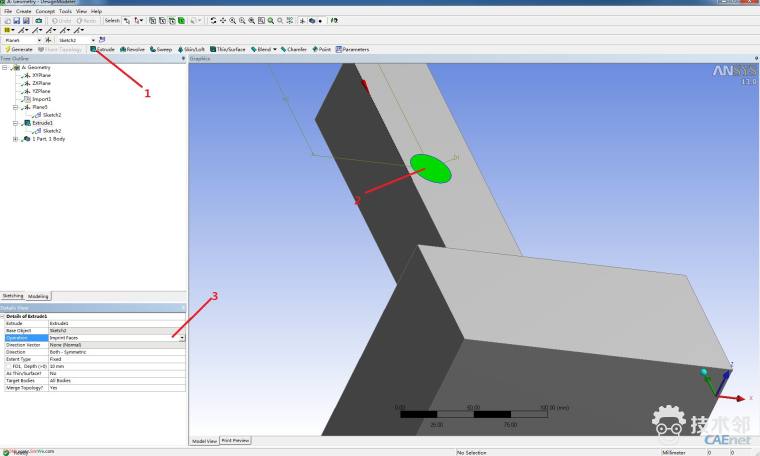Open the Blend tool dropdown

[x=274, y=49]
